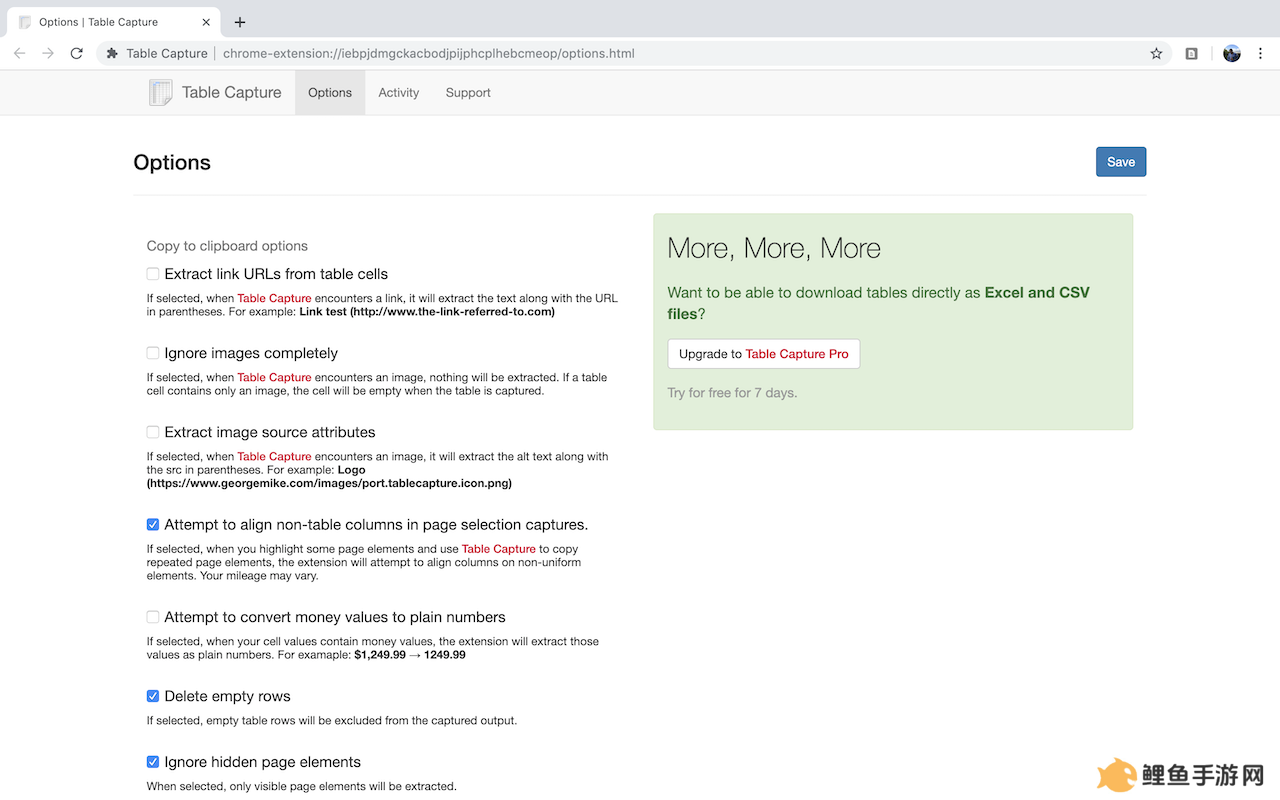
Task: Open the Chrome three-dot menu
Action: point(1262,53)
